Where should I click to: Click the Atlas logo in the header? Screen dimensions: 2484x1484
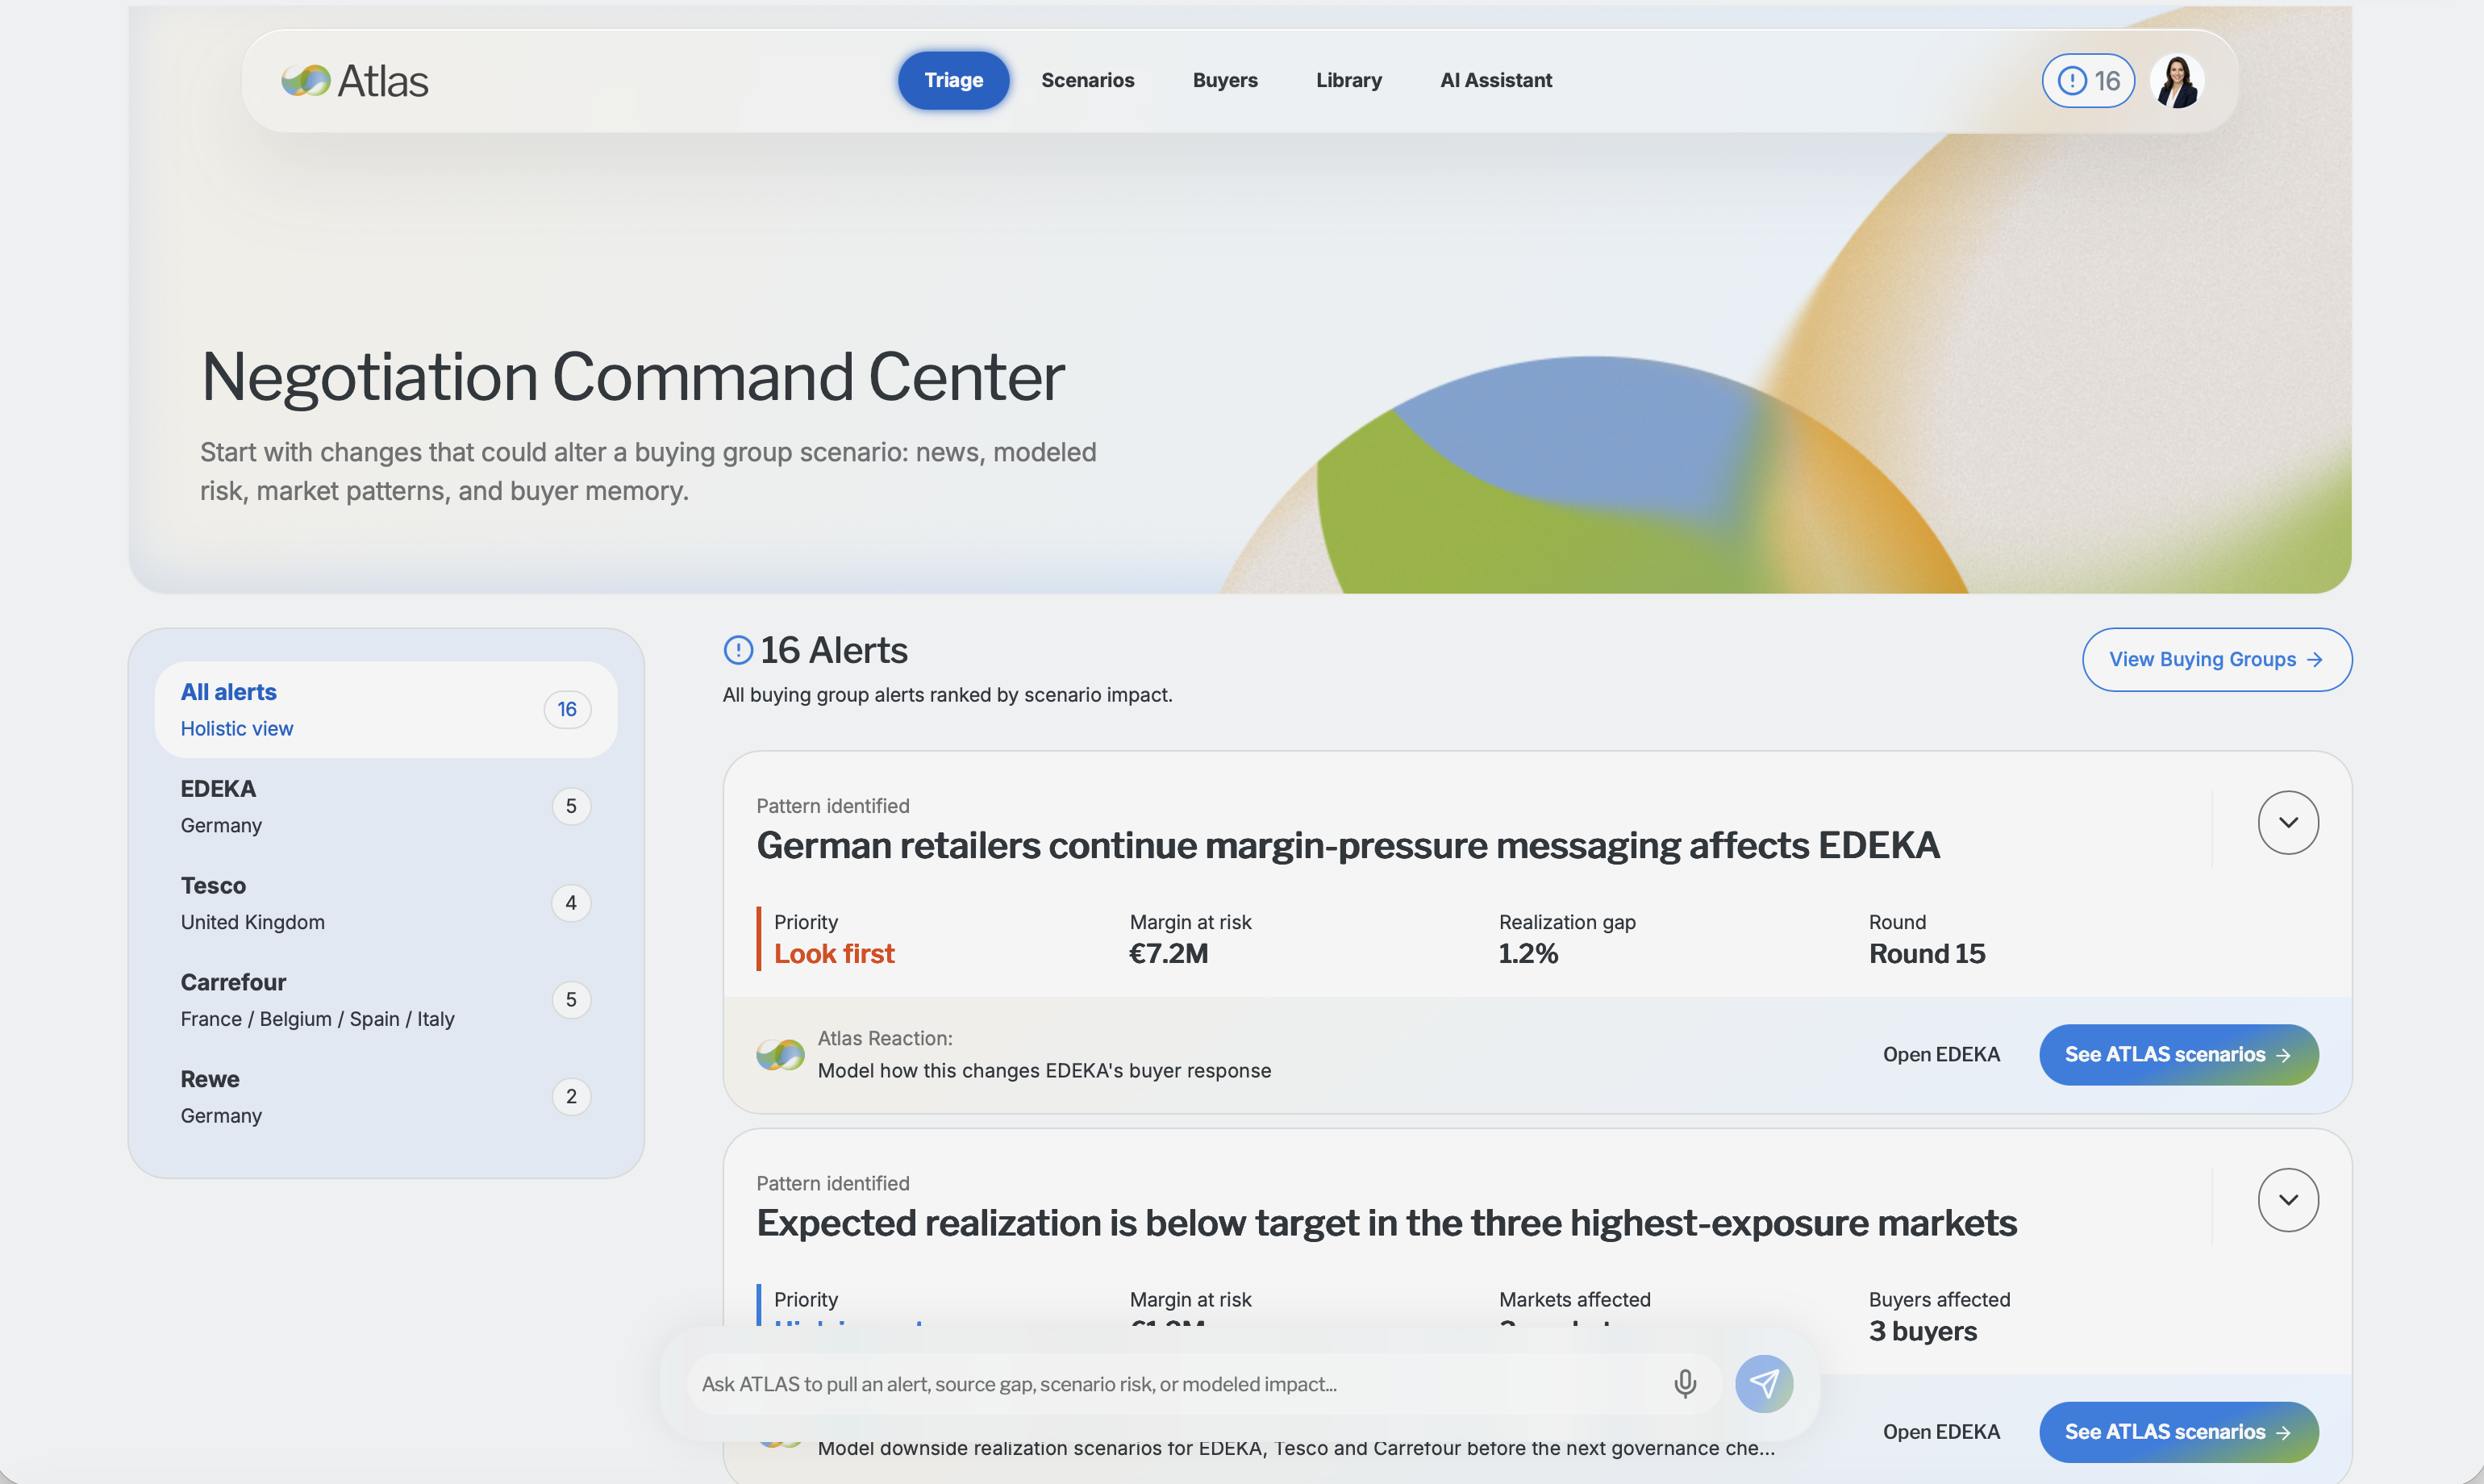click(355, 81)
